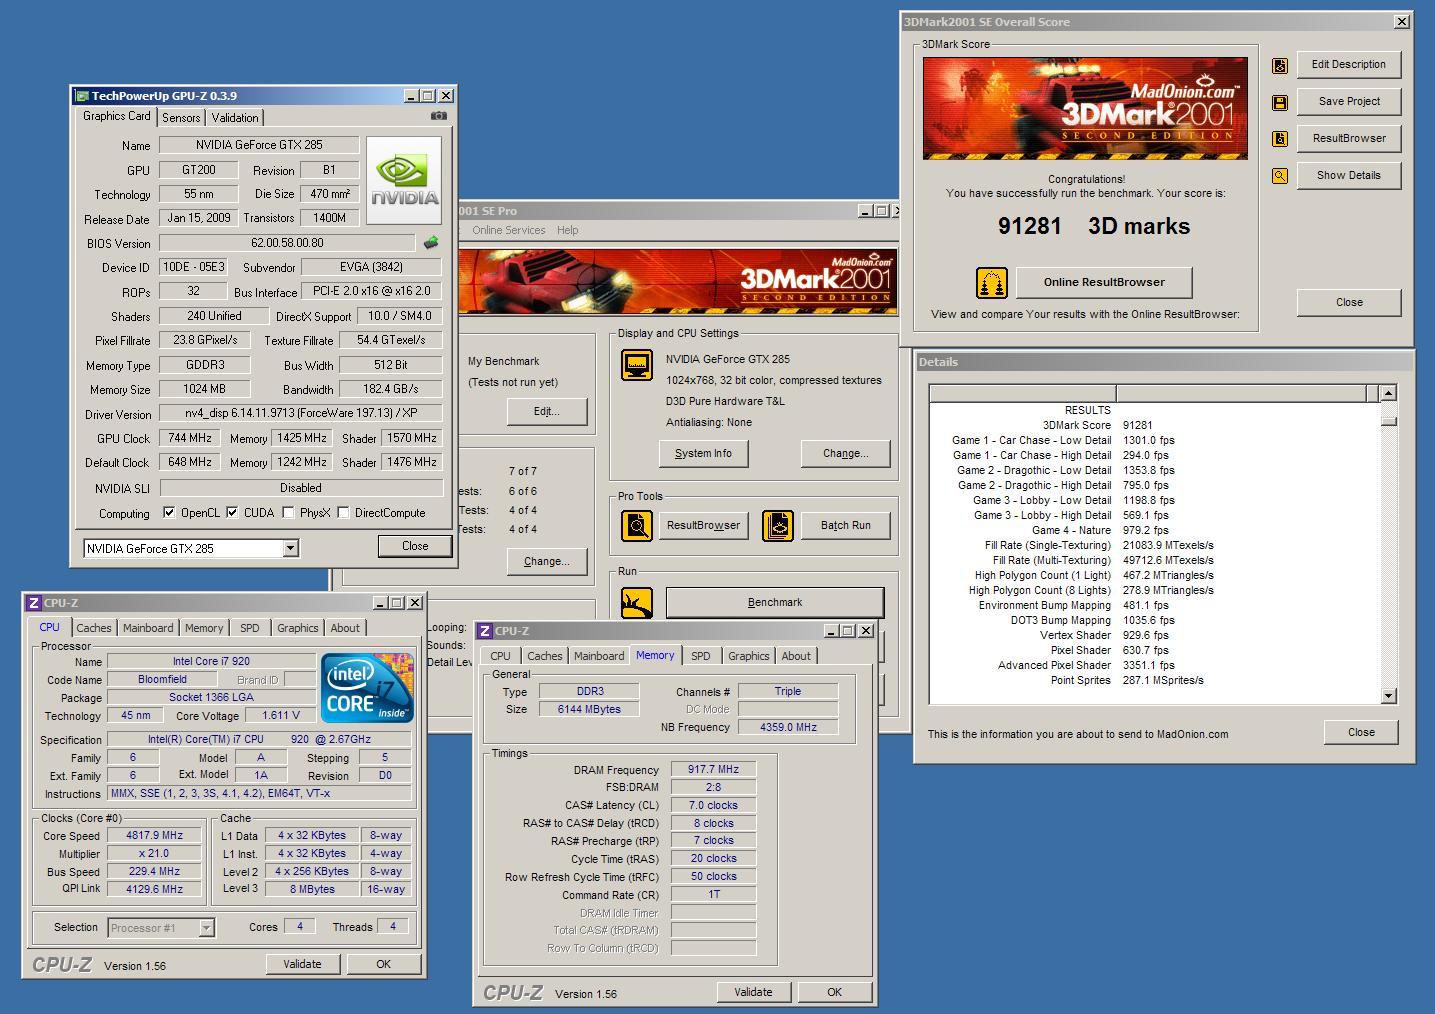The width and height of the screenshot is (1435, 1014).
Task: Click the OK button in the CPU-Z Memory window
Action: (x=834, y=992)
